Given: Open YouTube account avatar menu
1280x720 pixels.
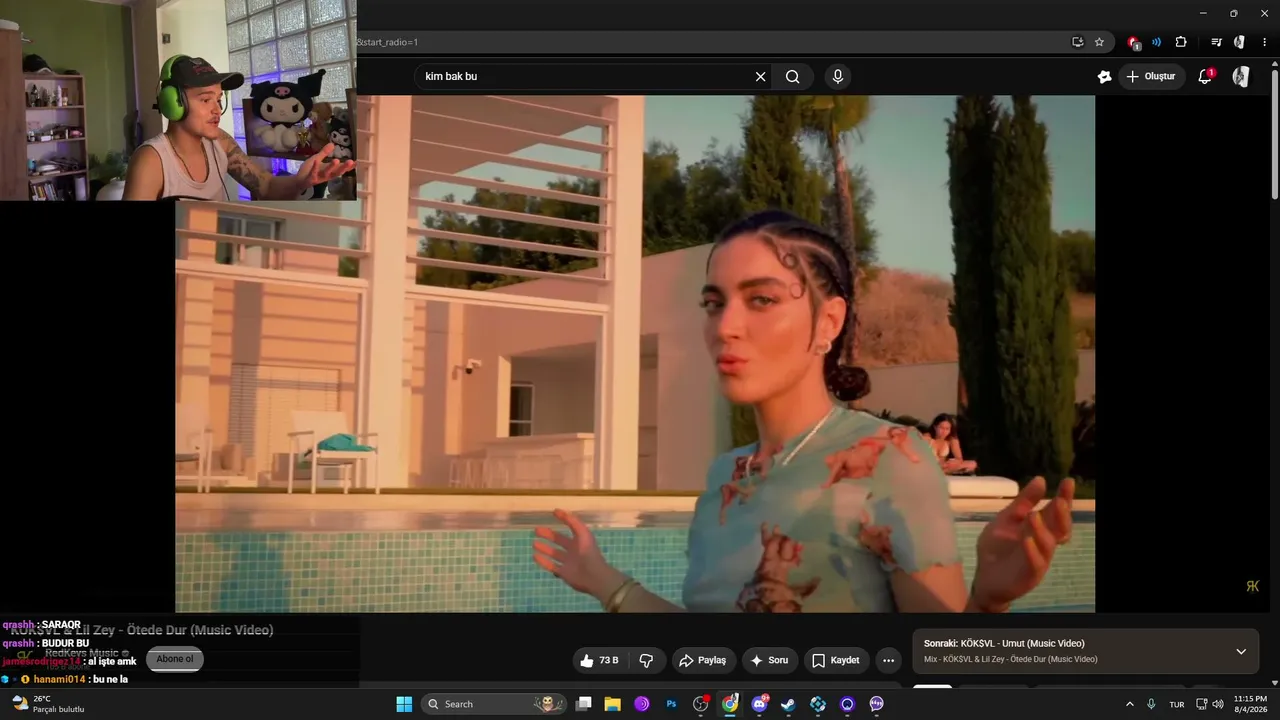Looking at the screenshot, I should point(1241,76).
